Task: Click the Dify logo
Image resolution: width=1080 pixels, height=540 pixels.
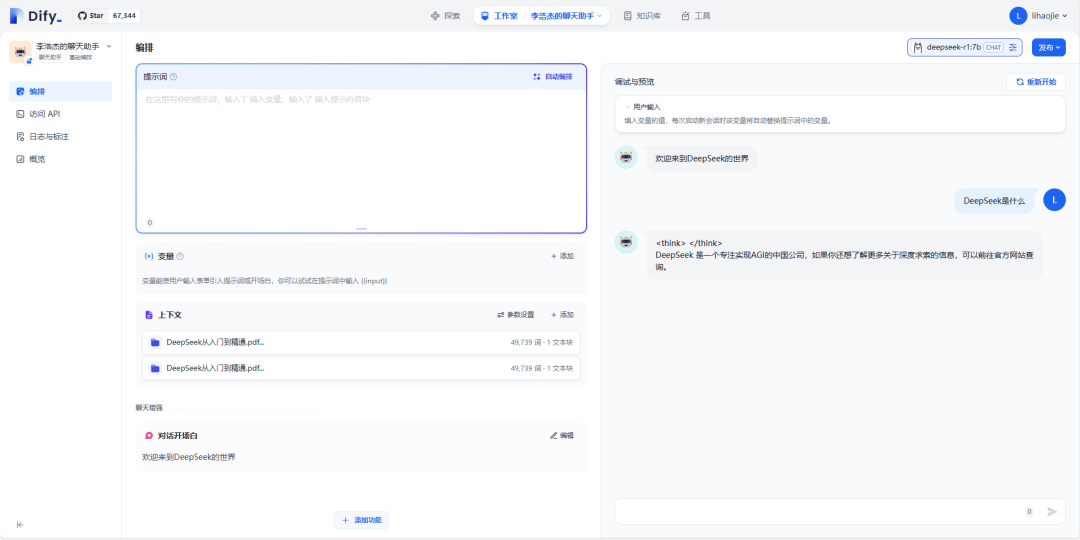Action: (x=36, y=16)
